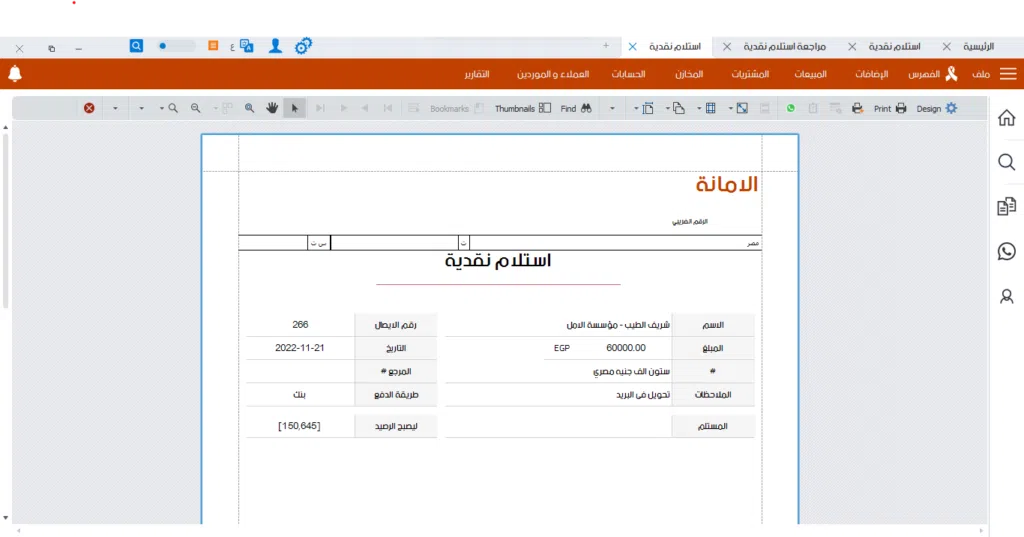Click the Print button in viewer toolbar
The image size is (1024, 537).
(x=890, y=108)
